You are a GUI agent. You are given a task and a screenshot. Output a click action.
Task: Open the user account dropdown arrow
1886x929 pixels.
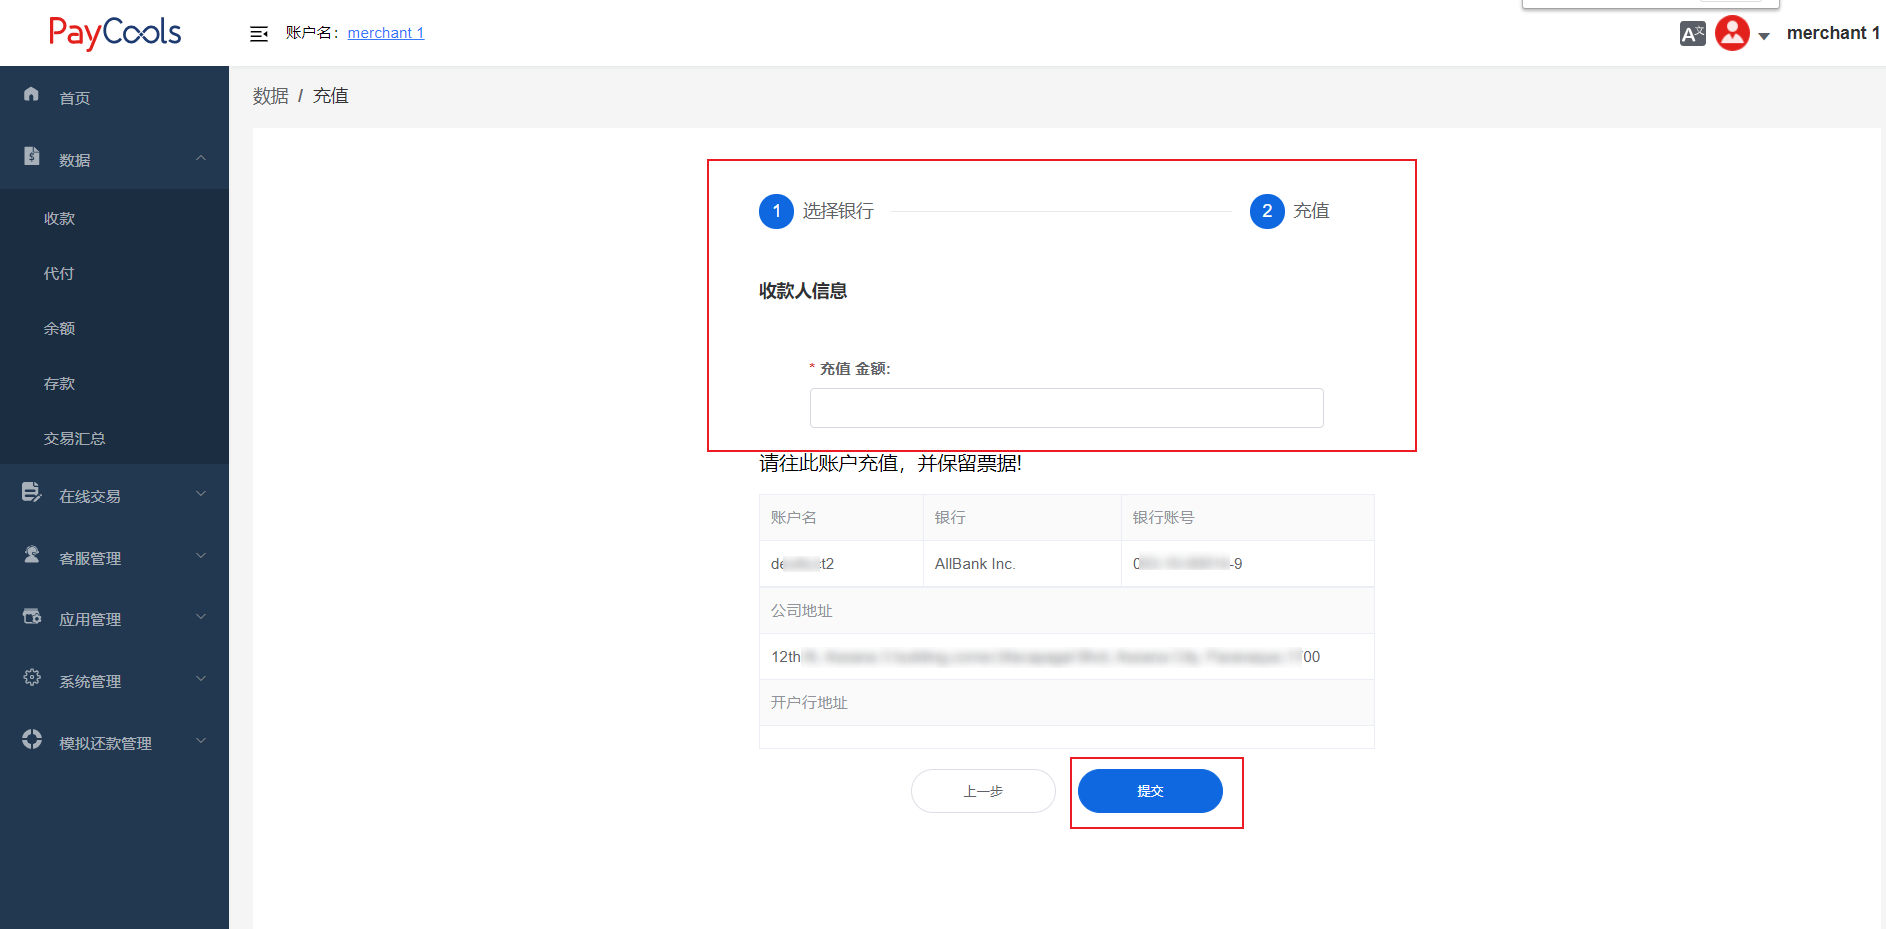point(1764,36)
